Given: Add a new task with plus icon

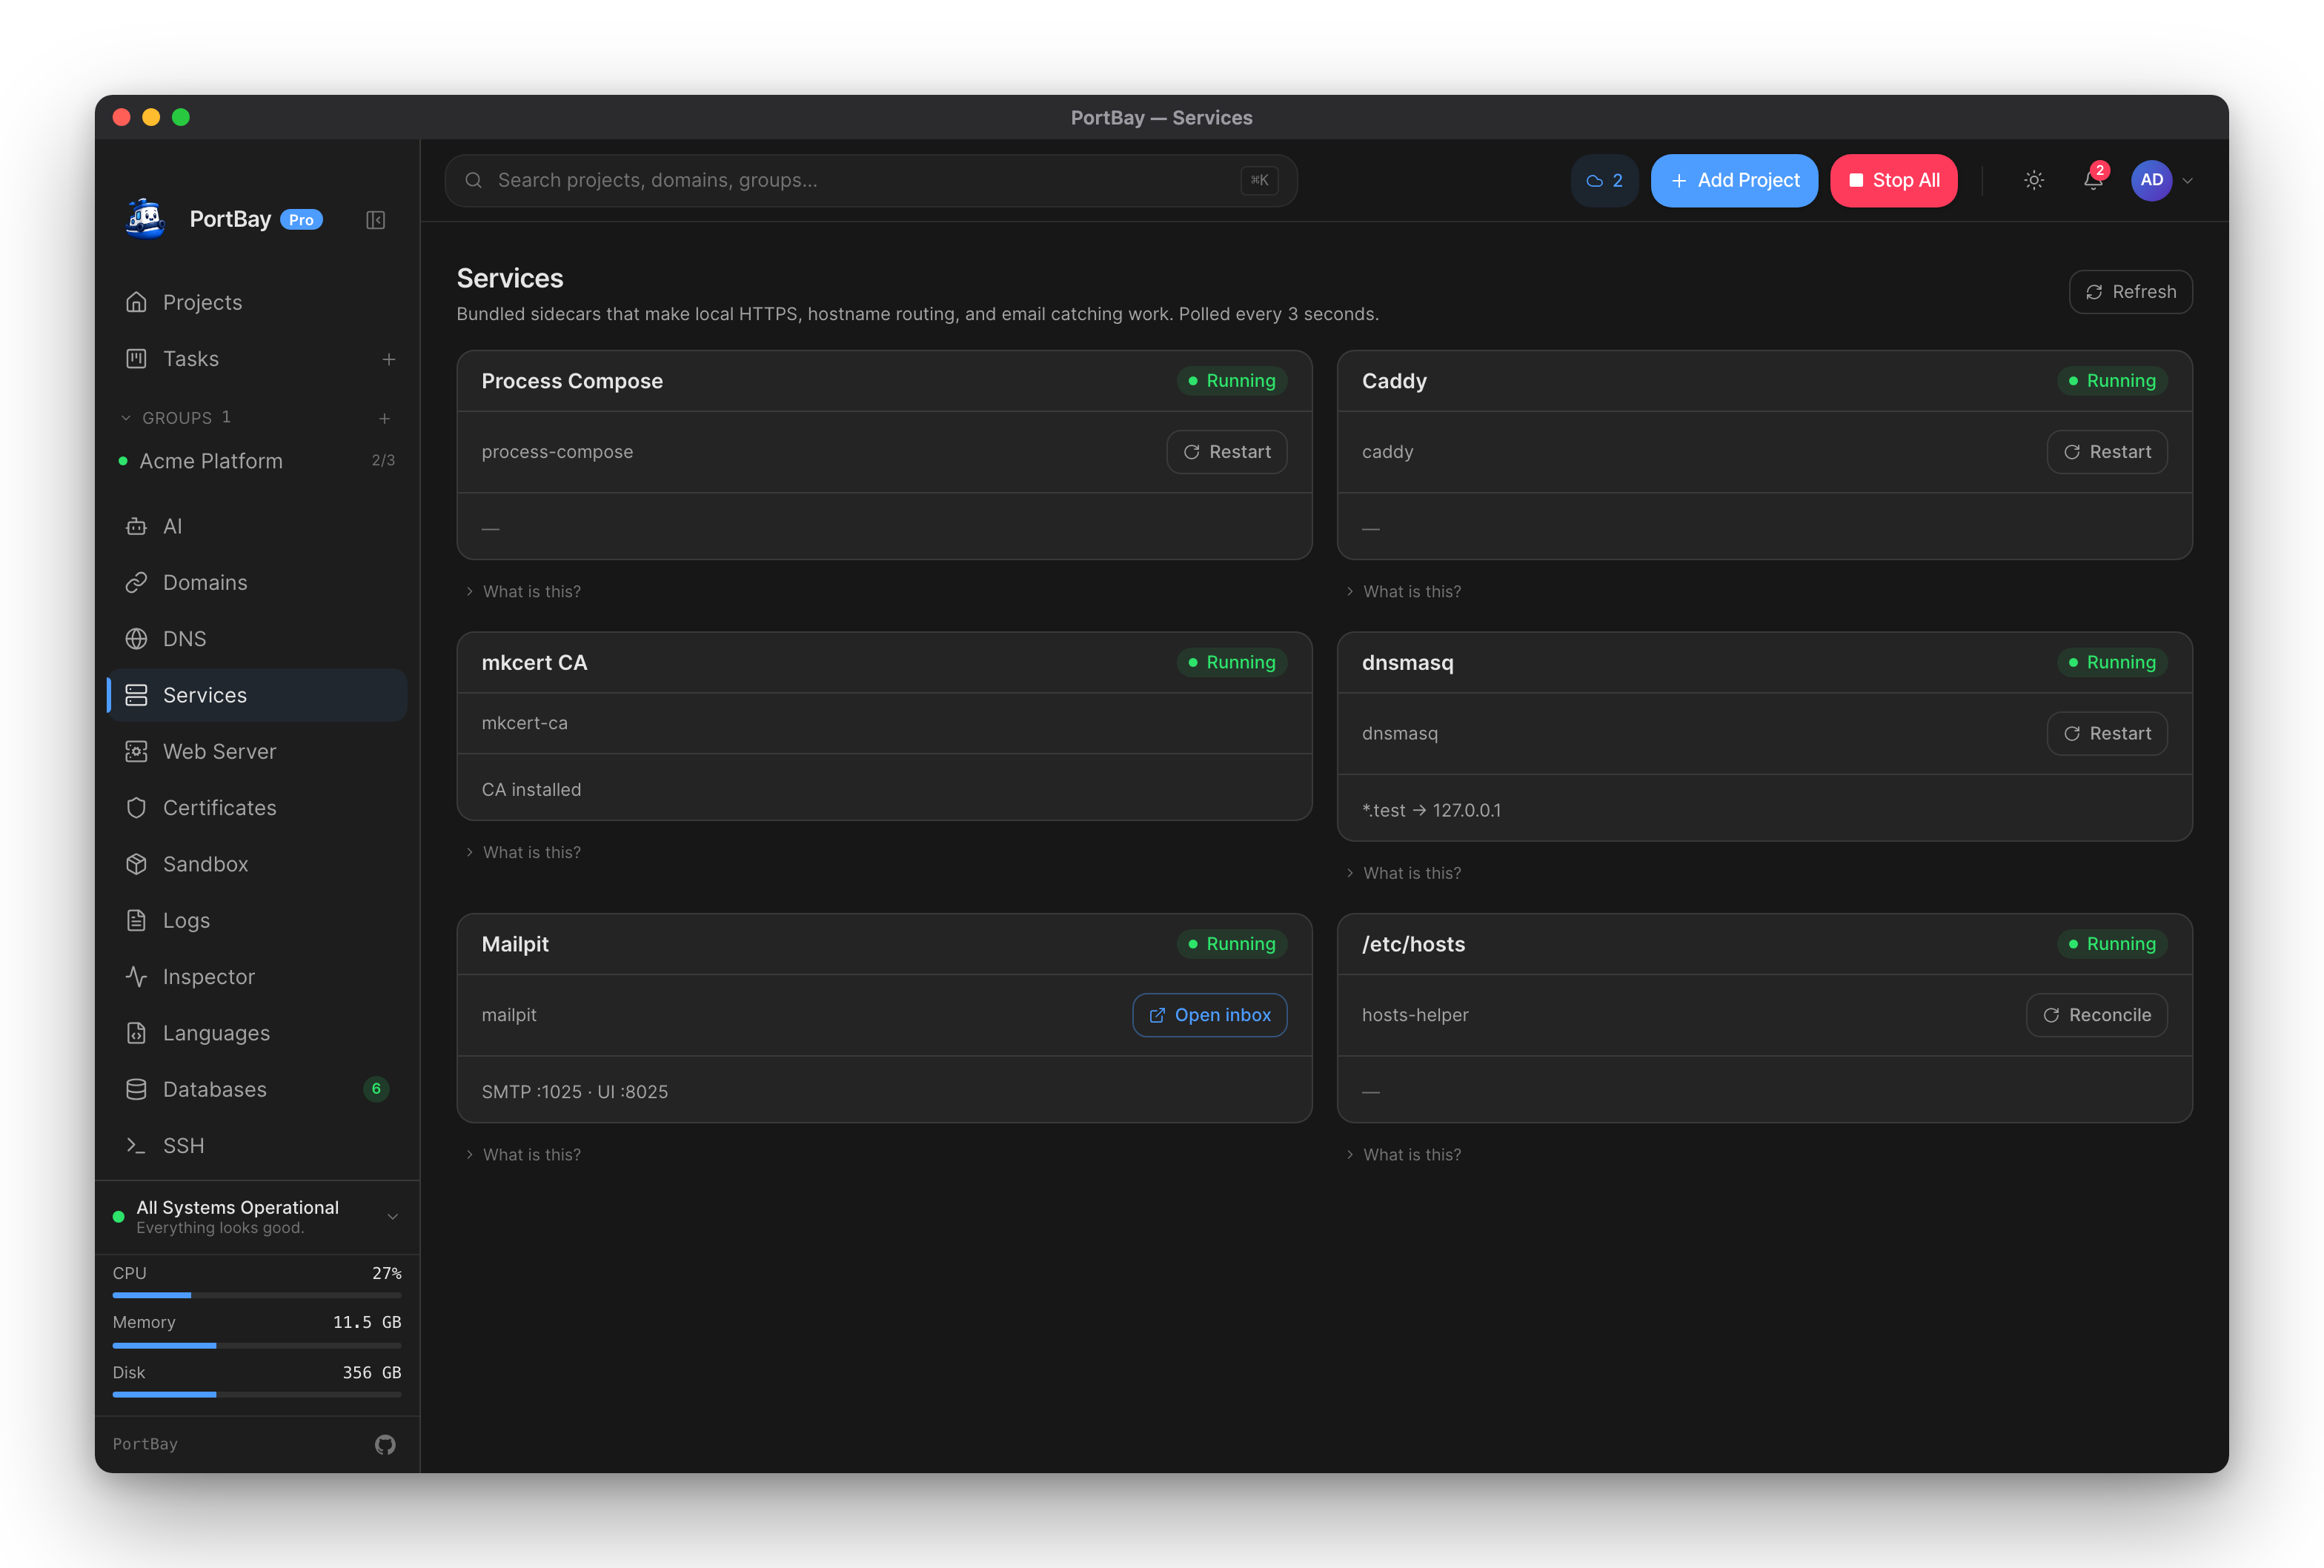Looking at the screenshot, I should tap(389, 359).
